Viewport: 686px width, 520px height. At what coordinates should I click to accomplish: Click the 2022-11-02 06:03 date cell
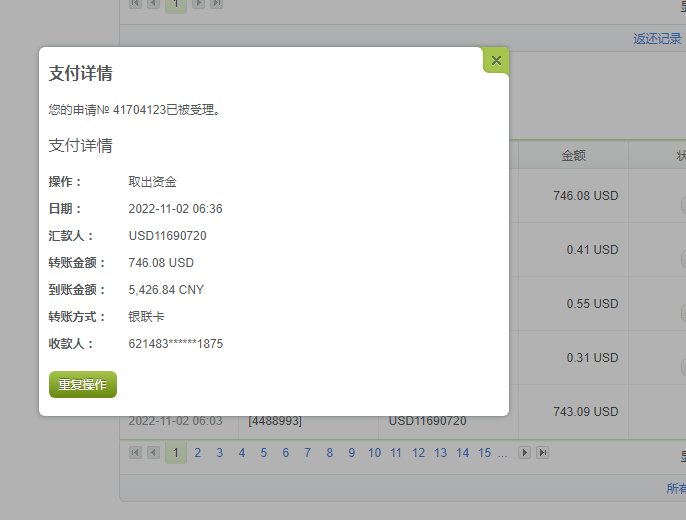(x=175, y=421)
